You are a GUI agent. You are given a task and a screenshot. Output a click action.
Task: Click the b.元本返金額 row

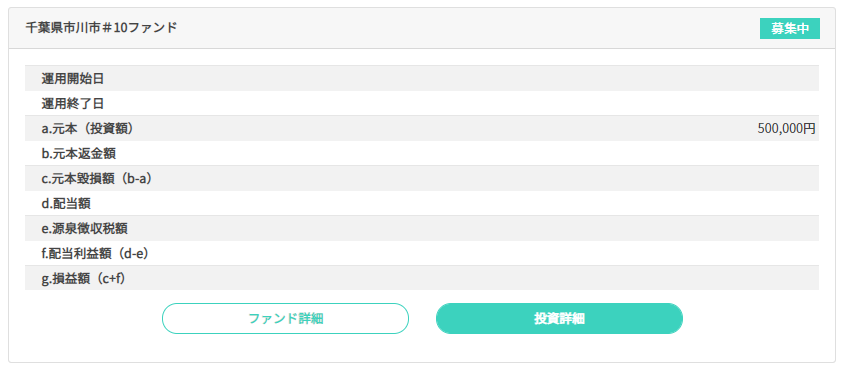pyautogui.click(x=422, y=153)
